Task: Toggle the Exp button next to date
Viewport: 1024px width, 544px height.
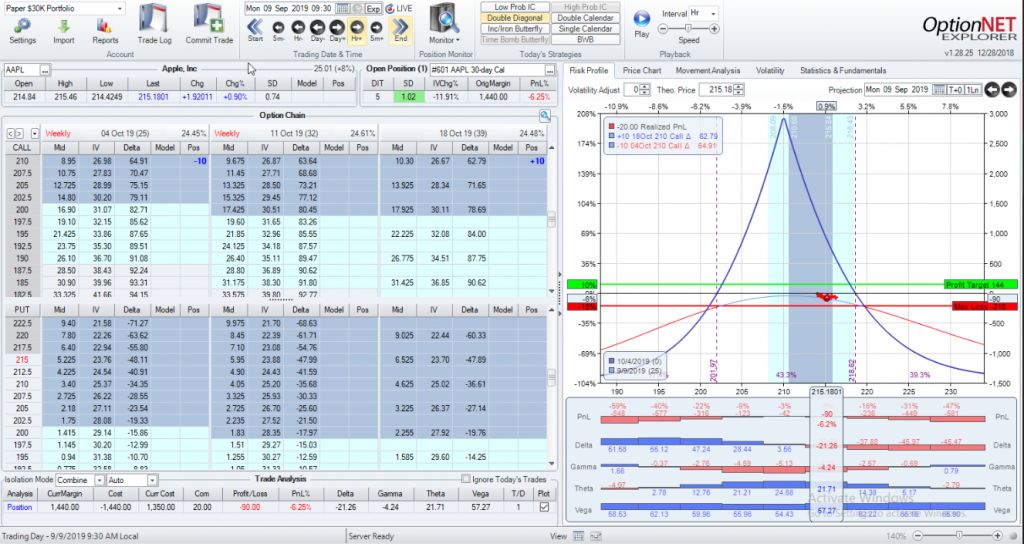Action: tap(374, 8)
